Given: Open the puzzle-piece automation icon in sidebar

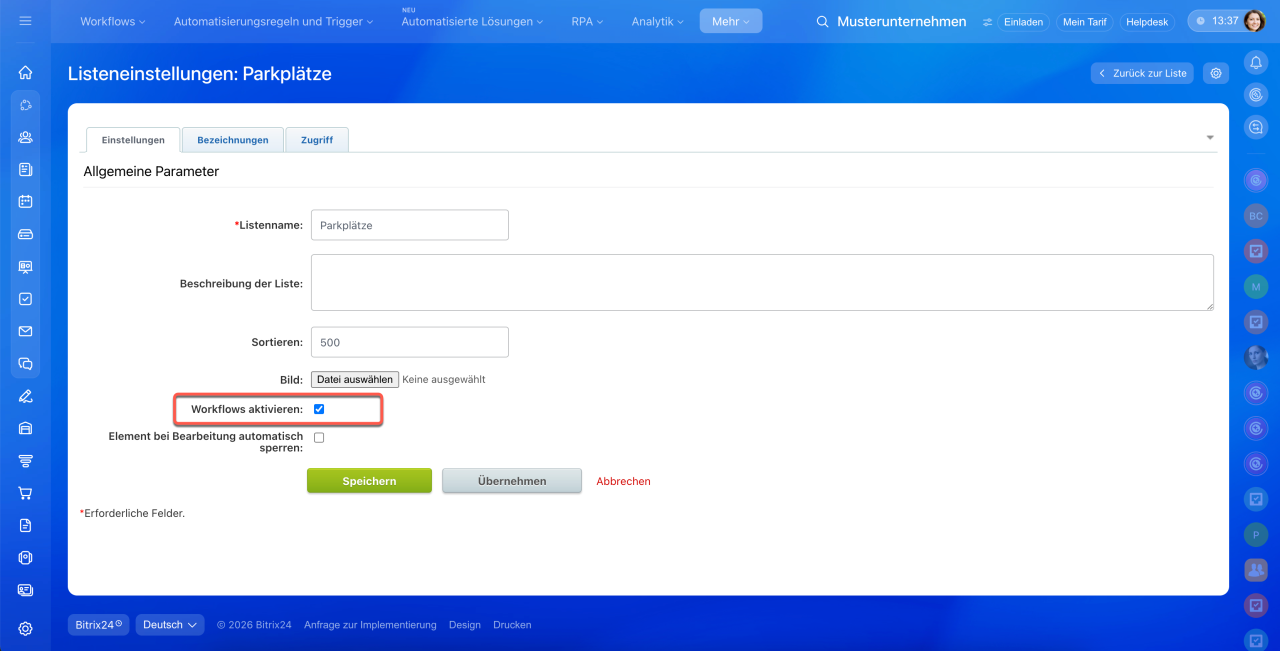Looking at the screenshot, I should pos(25,105).
